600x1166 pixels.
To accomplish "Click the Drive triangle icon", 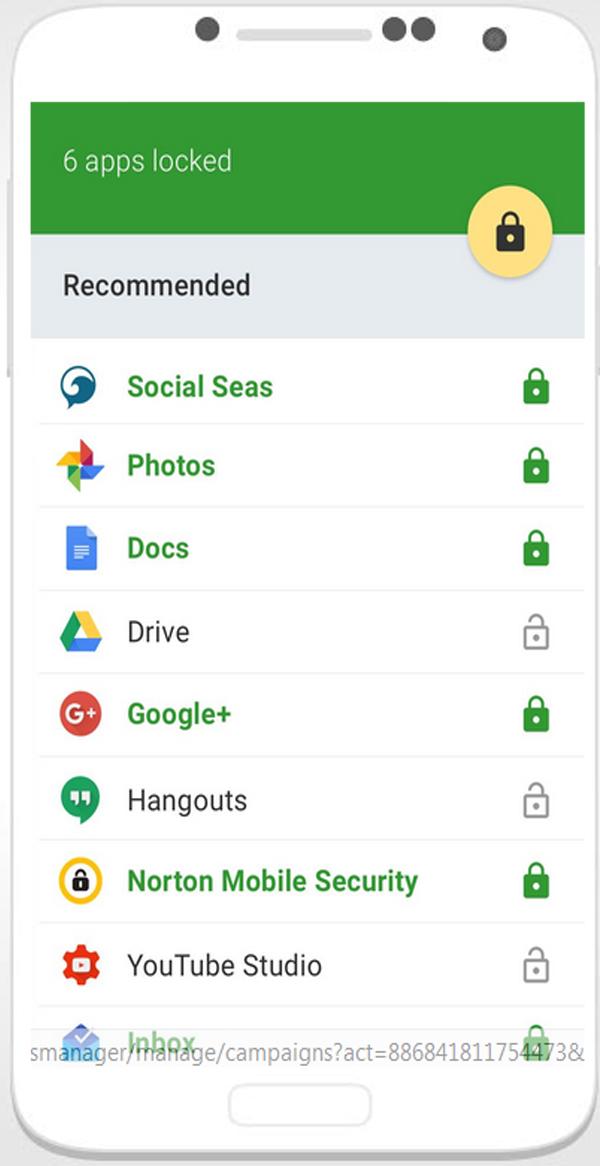I will [x=80, y=632].
